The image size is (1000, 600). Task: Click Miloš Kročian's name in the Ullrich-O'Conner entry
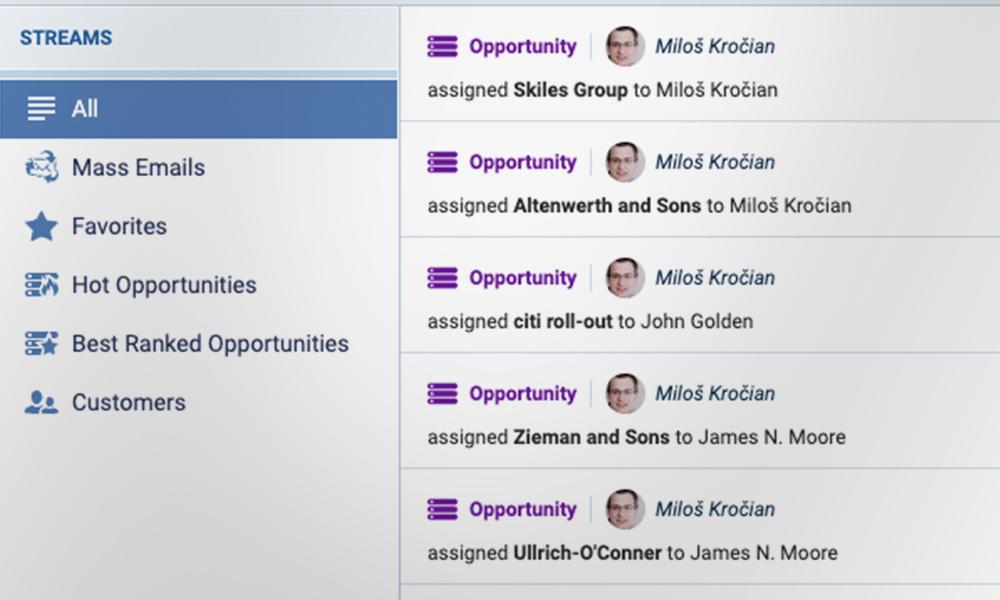(715, 510)
